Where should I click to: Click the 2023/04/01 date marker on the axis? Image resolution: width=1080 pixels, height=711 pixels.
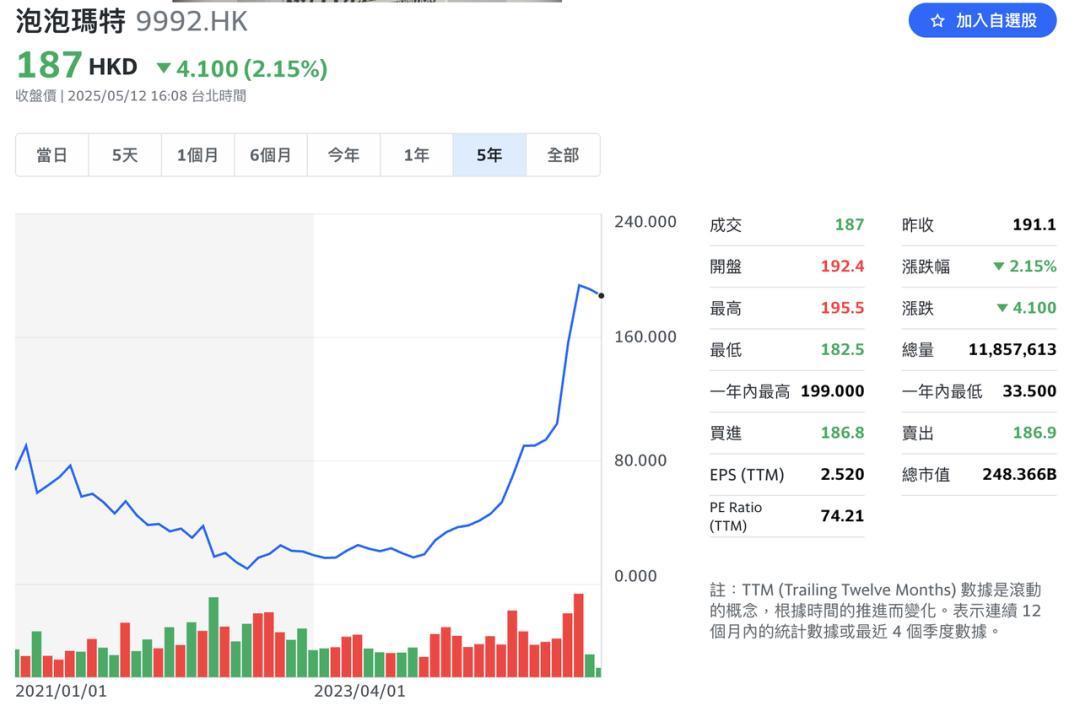[x=360, y=691]
